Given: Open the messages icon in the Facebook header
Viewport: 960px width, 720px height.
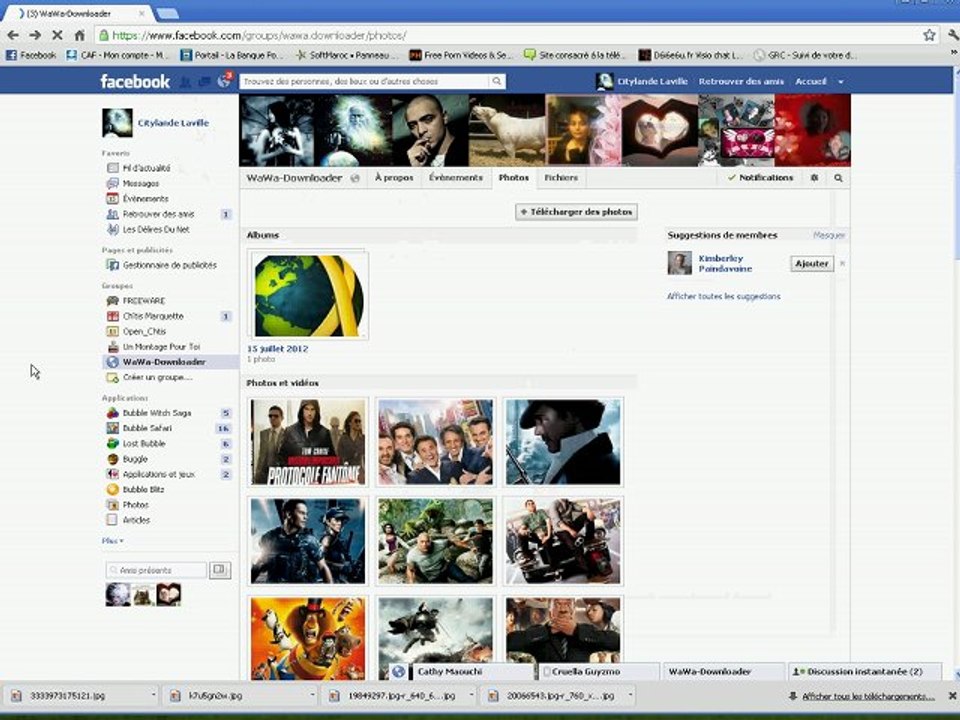Looking at the screenshot, I should pos(204,81).
